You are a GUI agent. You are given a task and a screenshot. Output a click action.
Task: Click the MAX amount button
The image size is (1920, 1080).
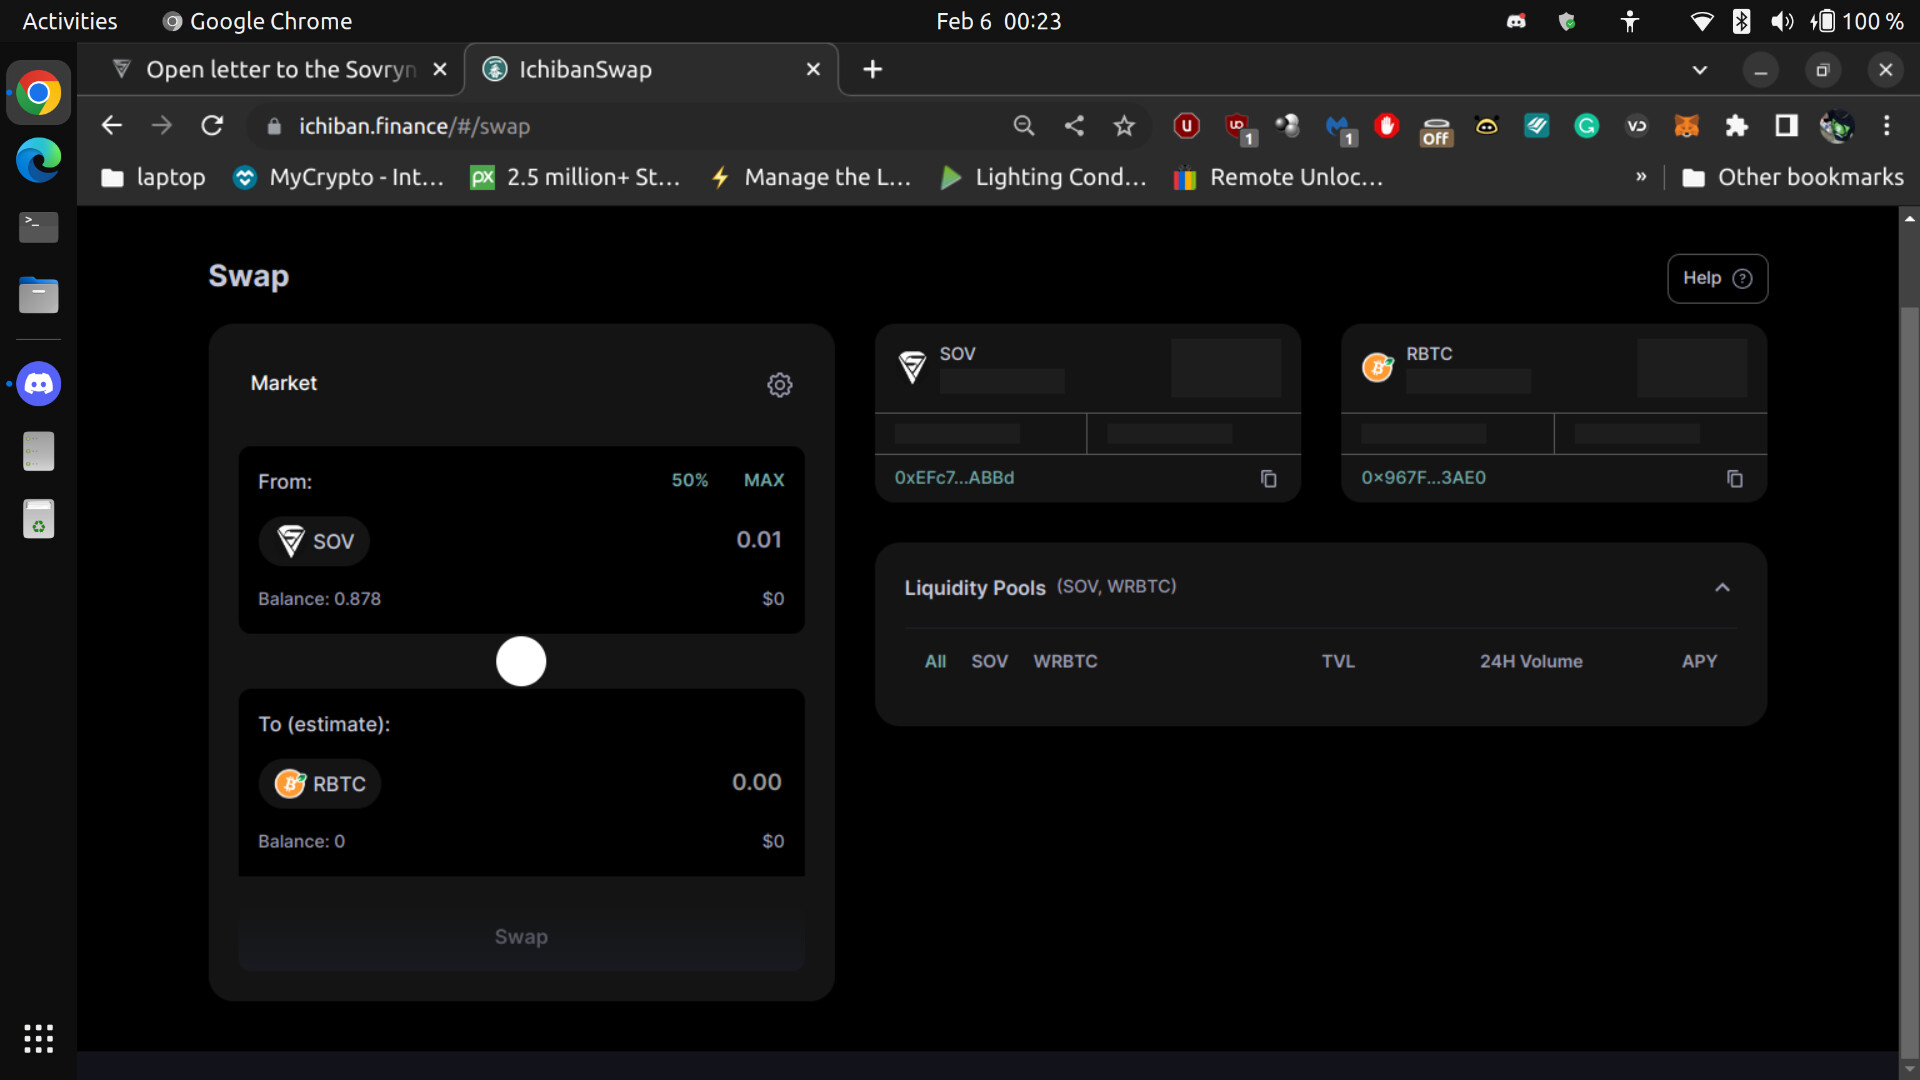pyautogui.click(x=763, y=480)
